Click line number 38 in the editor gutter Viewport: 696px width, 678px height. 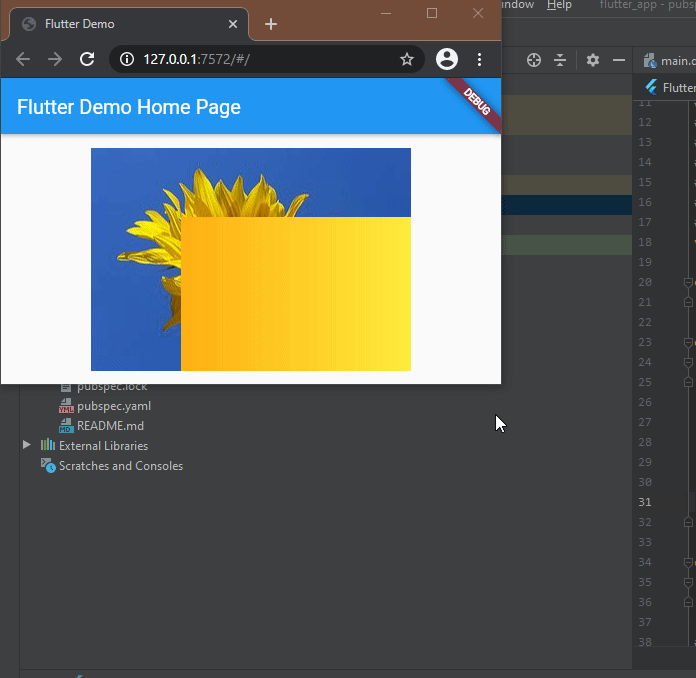point(645,642)
